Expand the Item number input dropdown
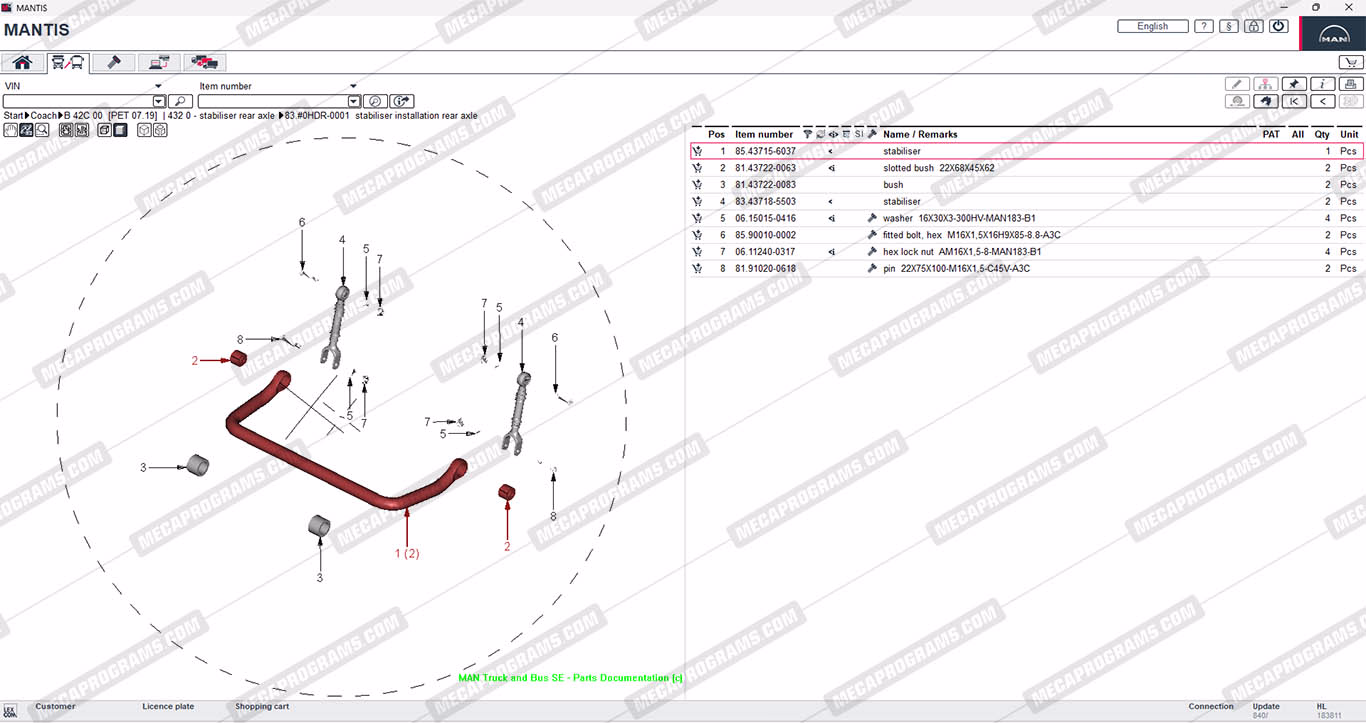Screen dimensions: 1366x723 click(x=353, y=101)
